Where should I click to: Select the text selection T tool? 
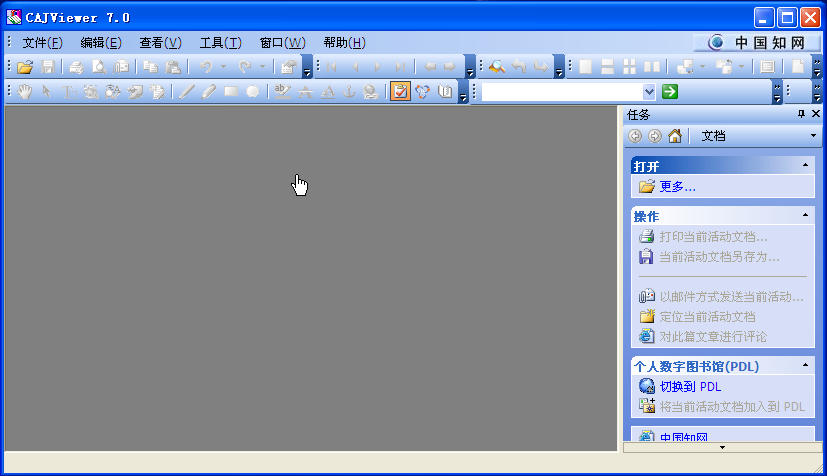point(68,92)
